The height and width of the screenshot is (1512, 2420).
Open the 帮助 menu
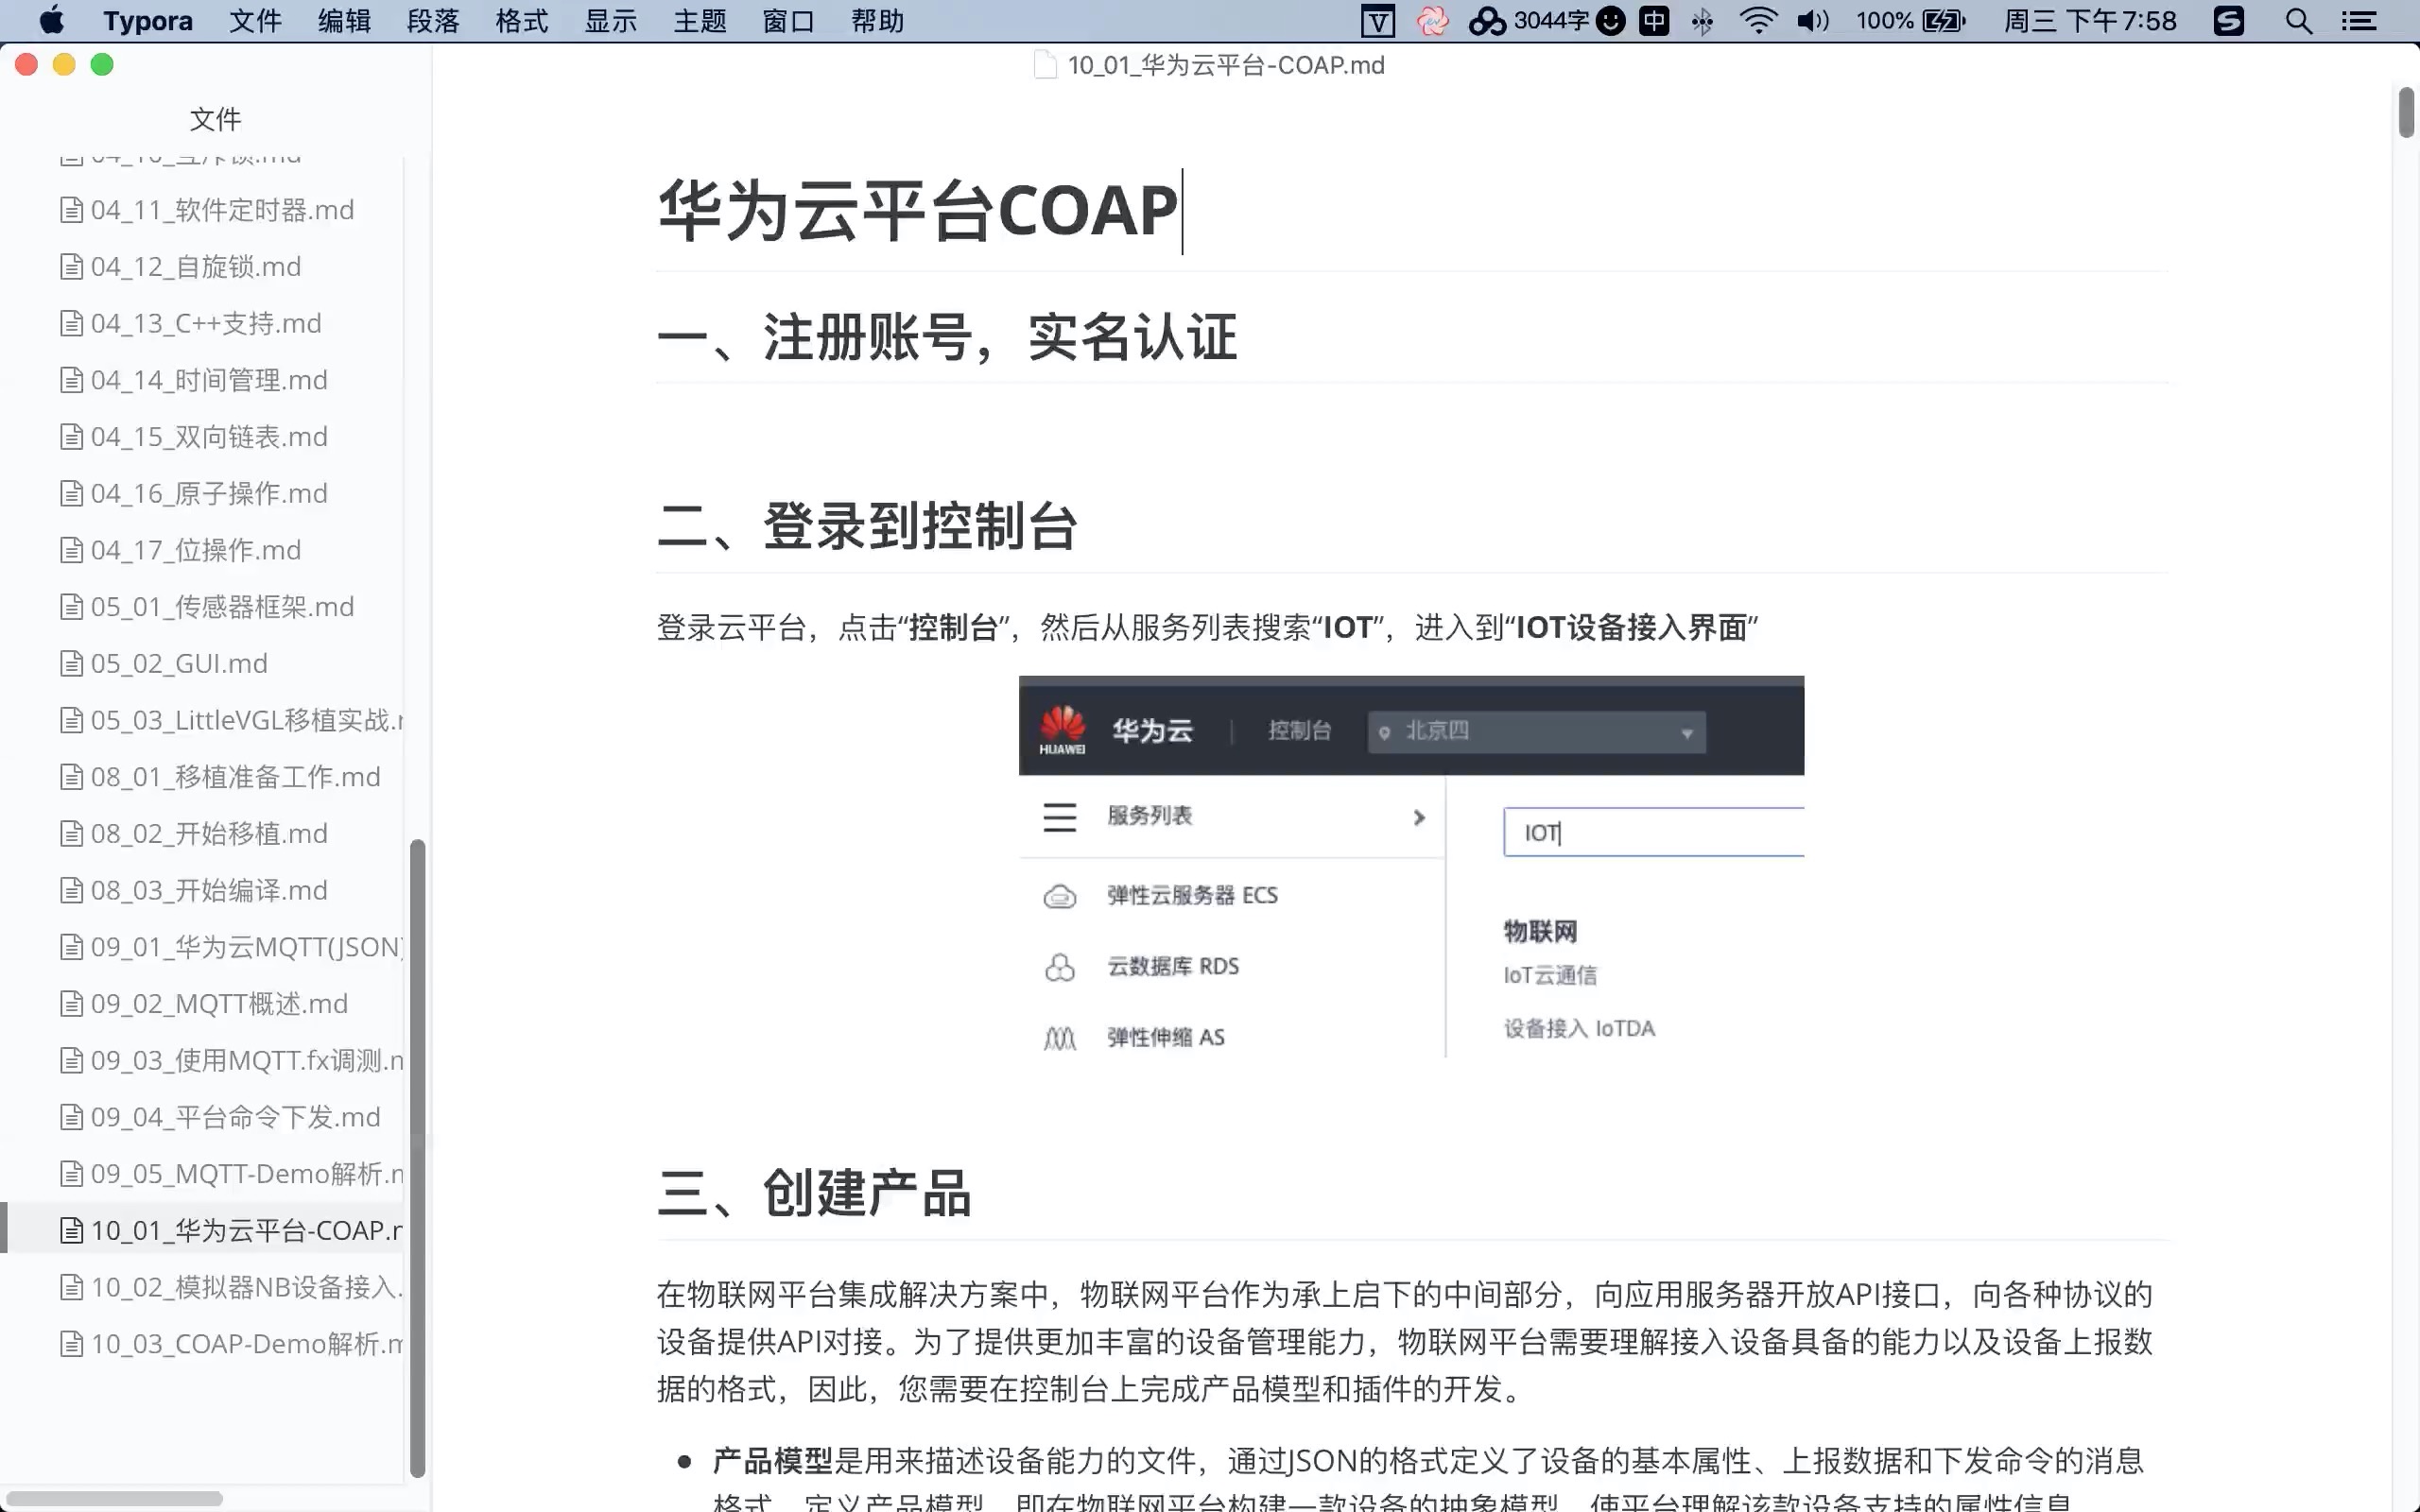[878, 21]
